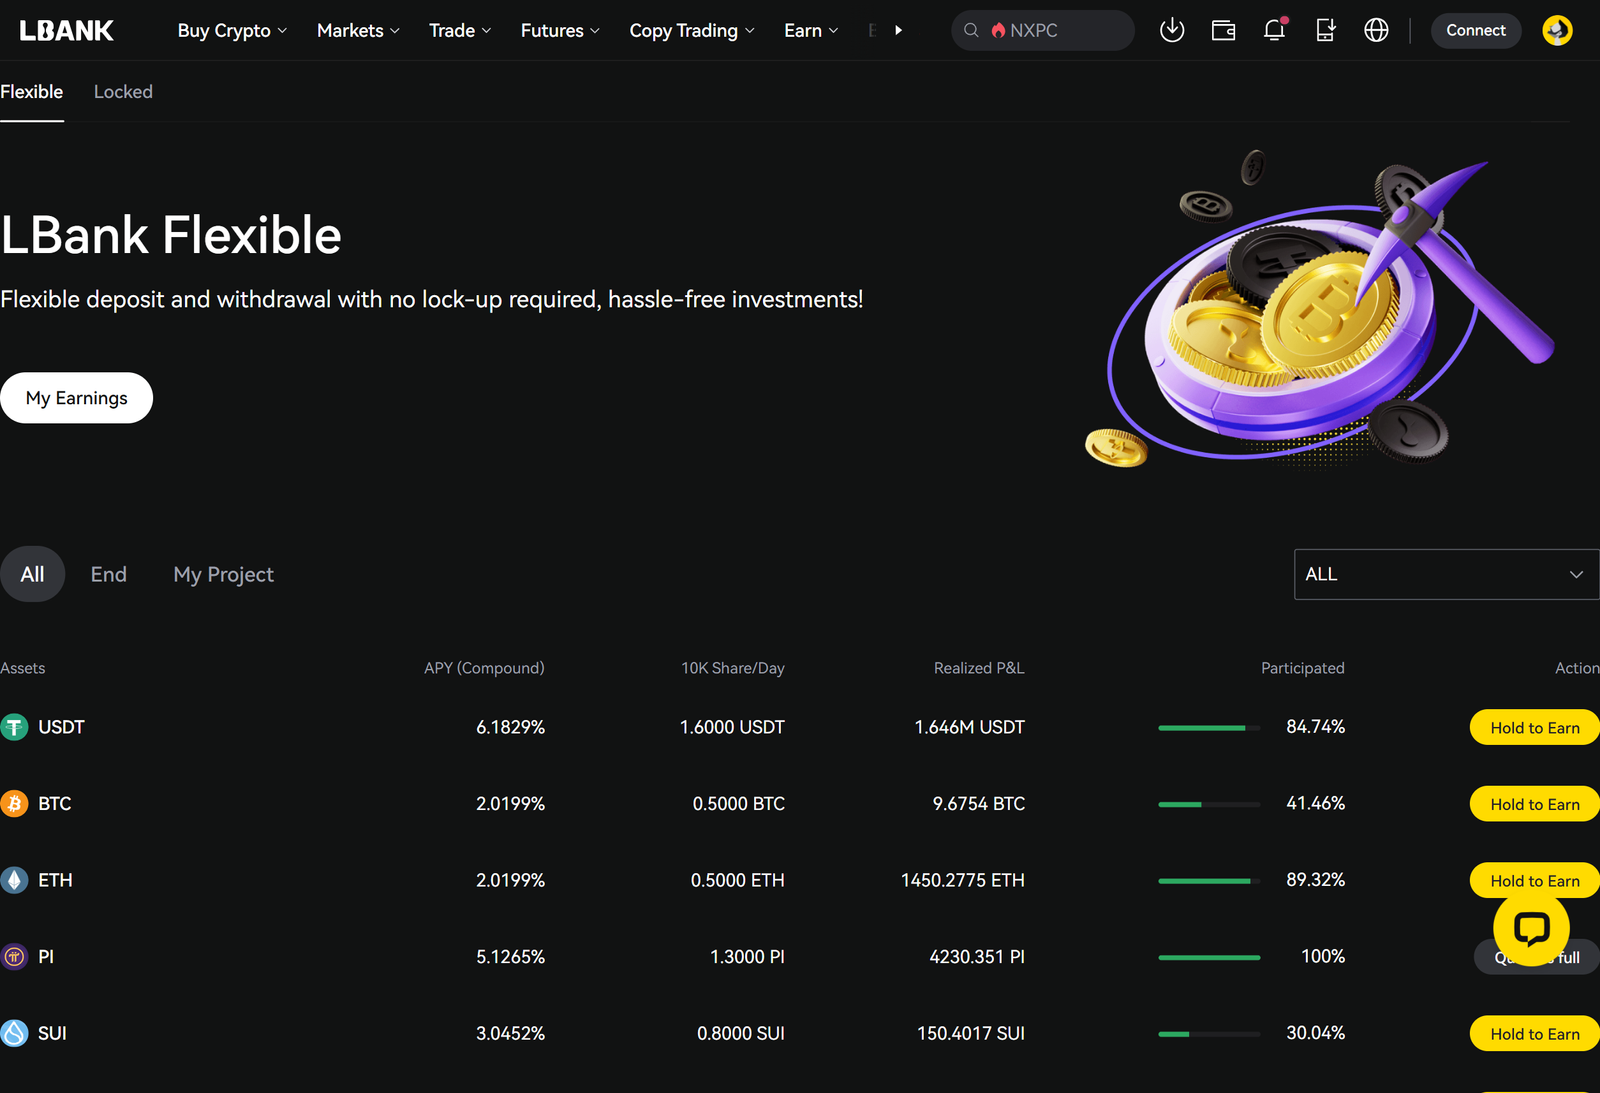Click the LBANK logo
This screenshot has width=1600, height=1093.
click(x=67, y=30)
